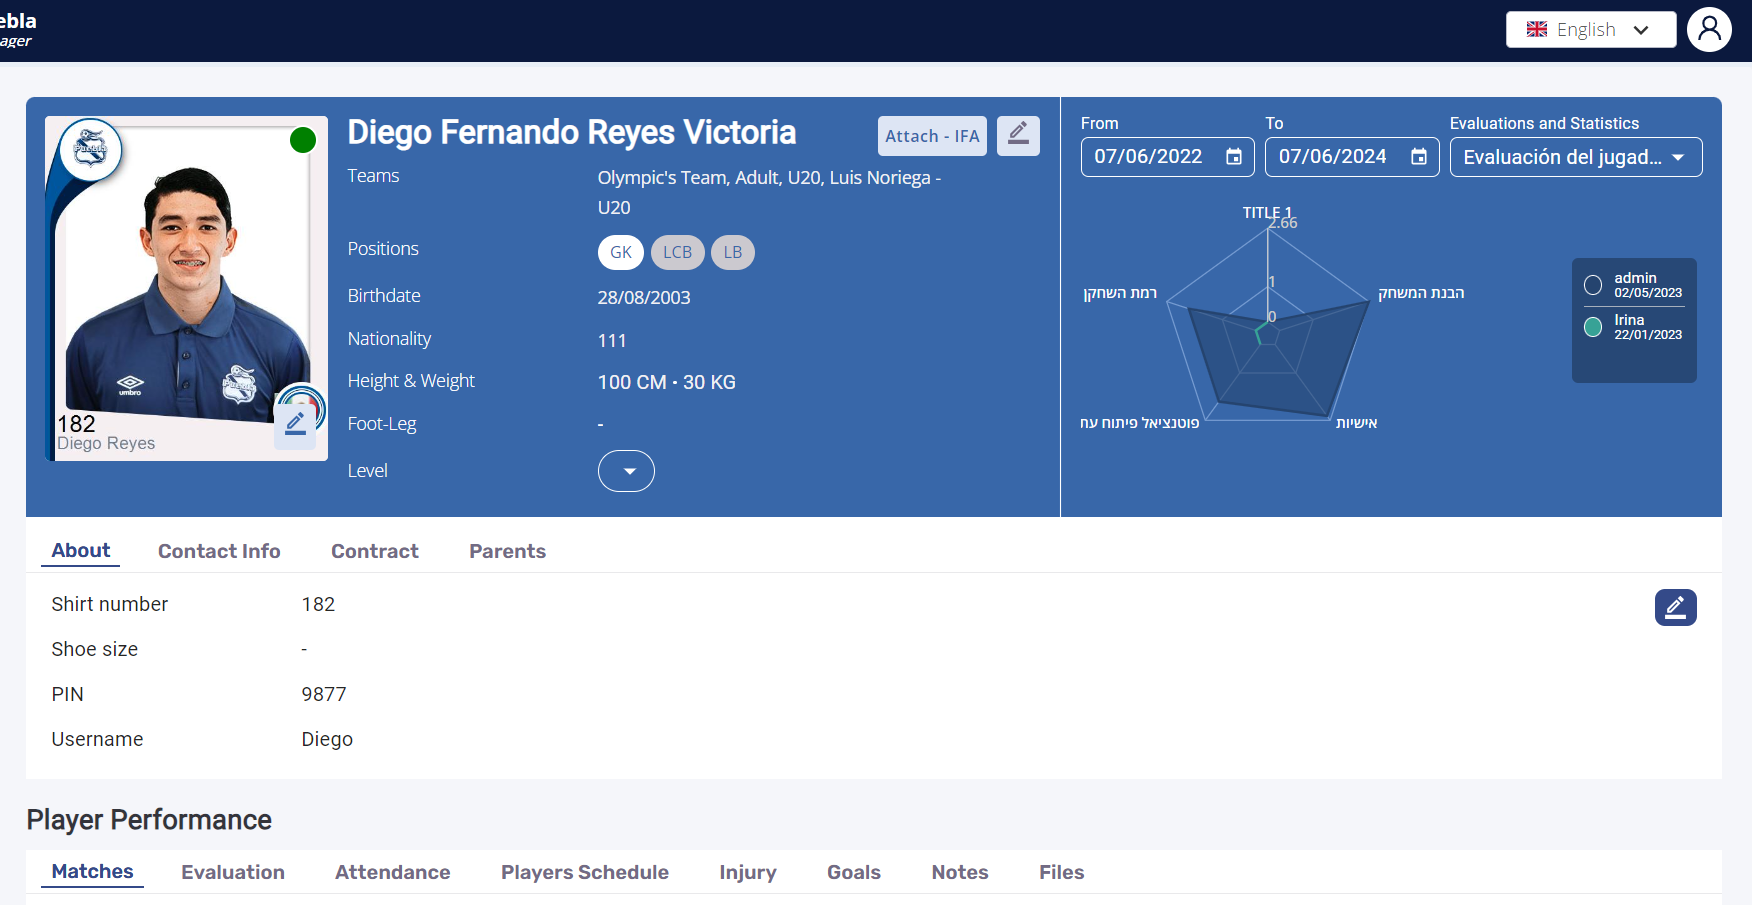Open the English language dropdown
1752x905 pixels.
pyautogui.click(x=1590, y=30)
